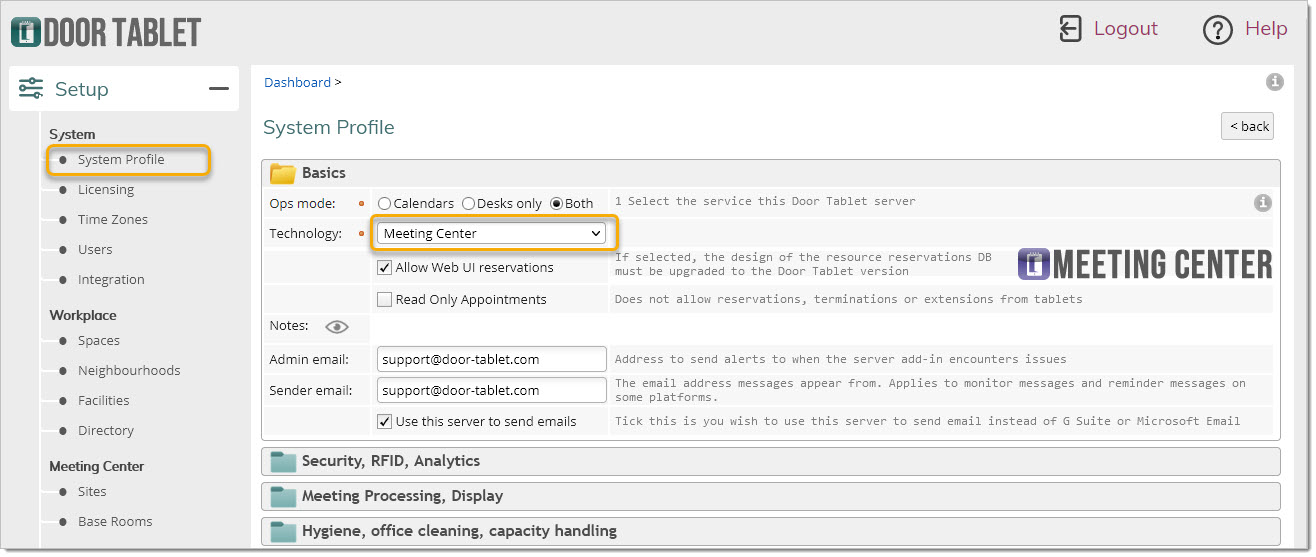
Task: Open Licensing in the sidebar
Action: (x=105, y=190)
